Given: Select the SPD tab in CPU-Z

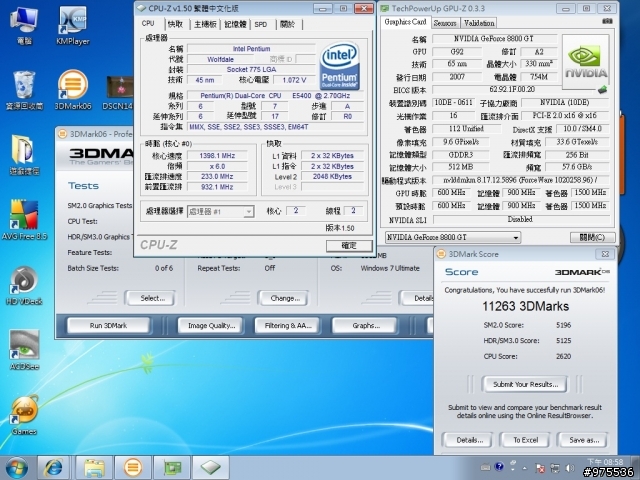Looking at the screenshot, I should pos(261,23).
